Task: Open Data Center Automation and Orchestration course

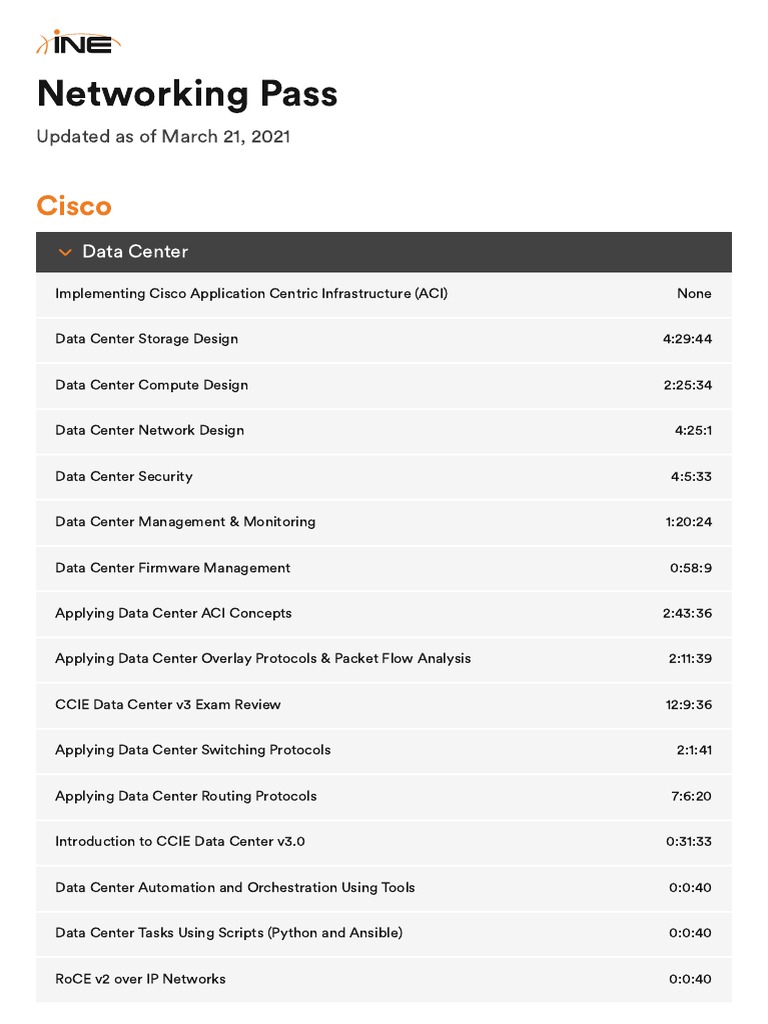Action: (235, 887)
